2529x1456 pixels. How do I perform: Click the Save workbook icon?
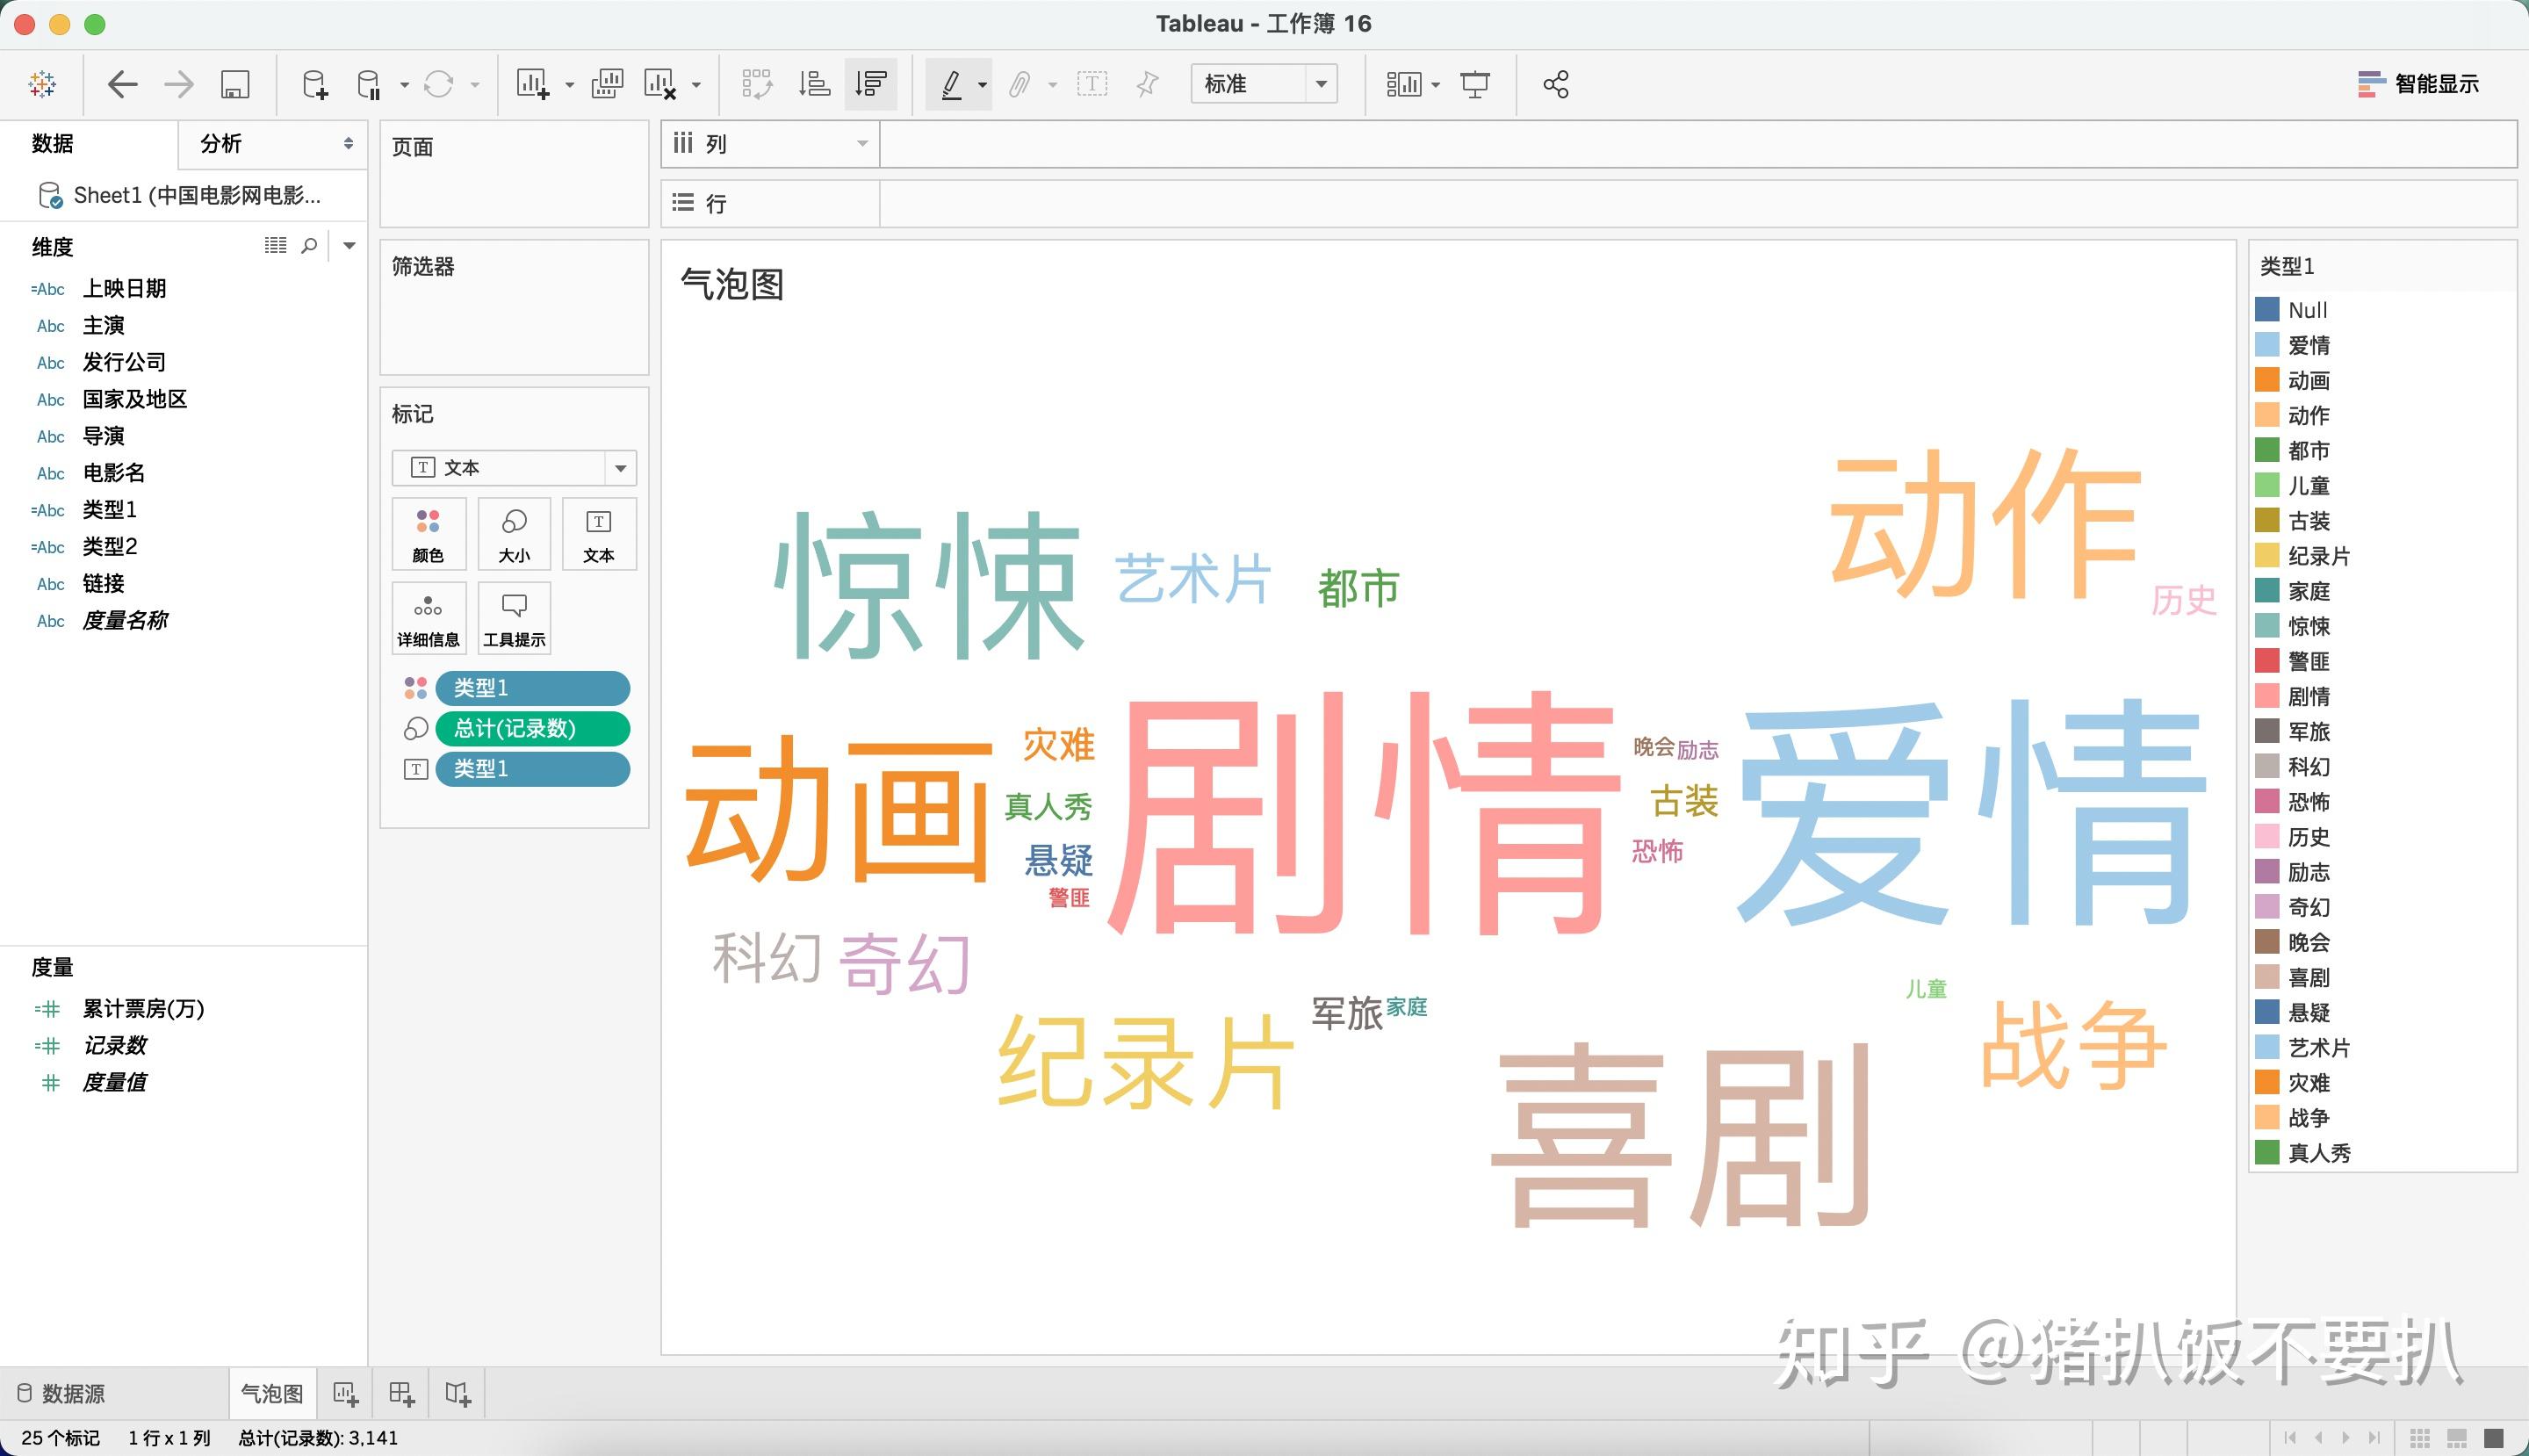pyautogui.click(x=235, y=84)
